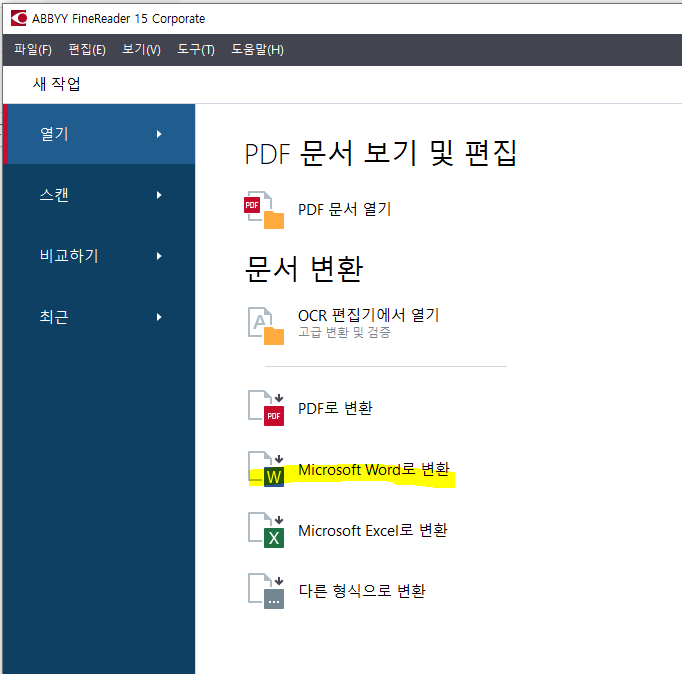
Task: Open the 보기(V) menu
Action: [141, 50]
